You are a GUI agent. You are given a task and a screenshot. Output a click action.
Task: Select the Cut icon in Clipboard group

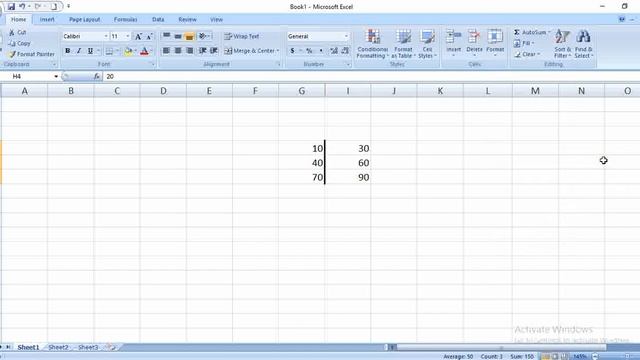(x=12, y=32)
